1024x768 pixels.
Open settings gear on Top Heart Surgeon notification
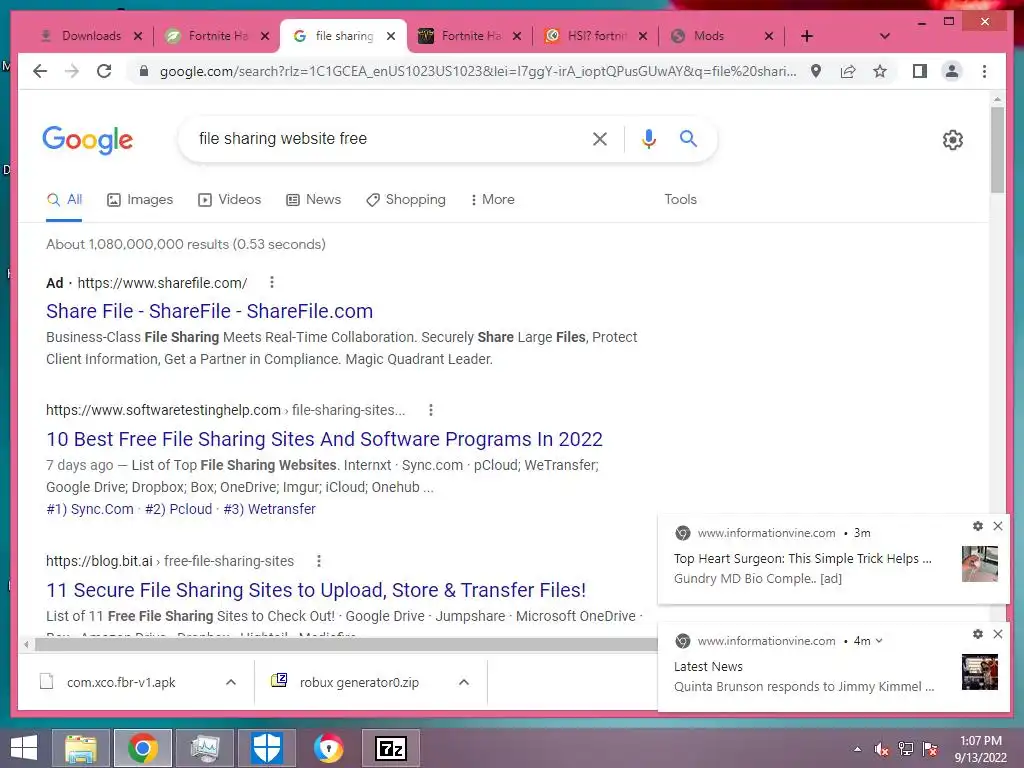[978, 526]
